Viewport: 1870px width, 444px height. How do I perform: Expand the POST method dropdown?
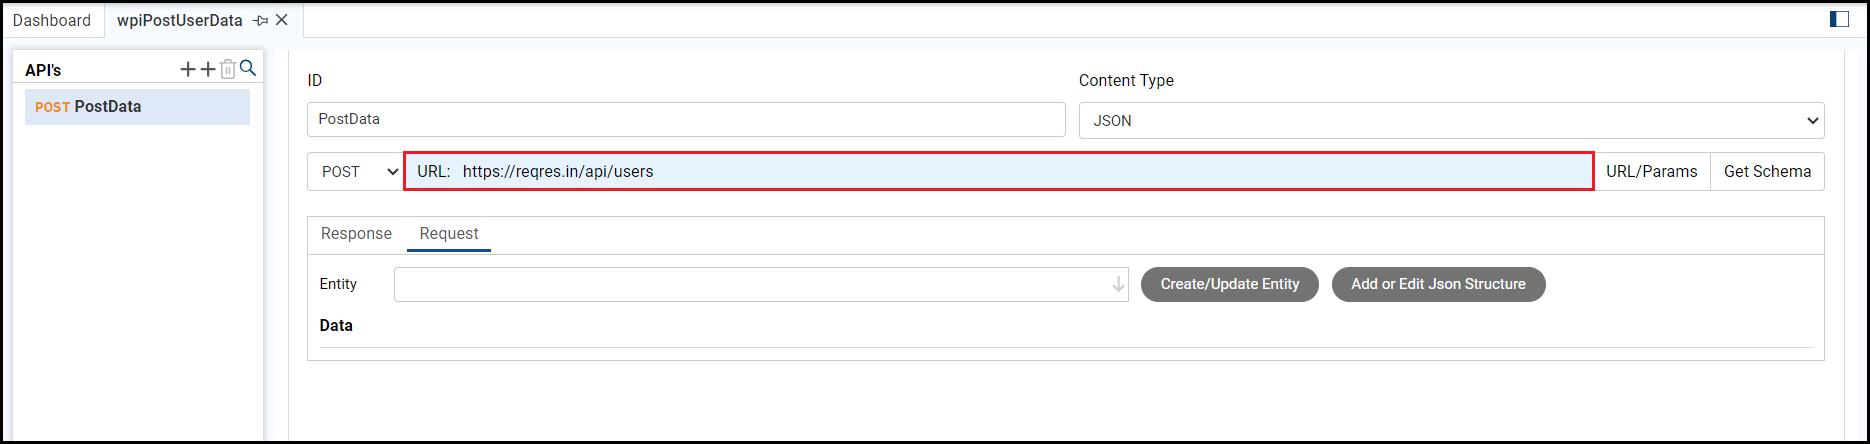click(x=356, y=172)
